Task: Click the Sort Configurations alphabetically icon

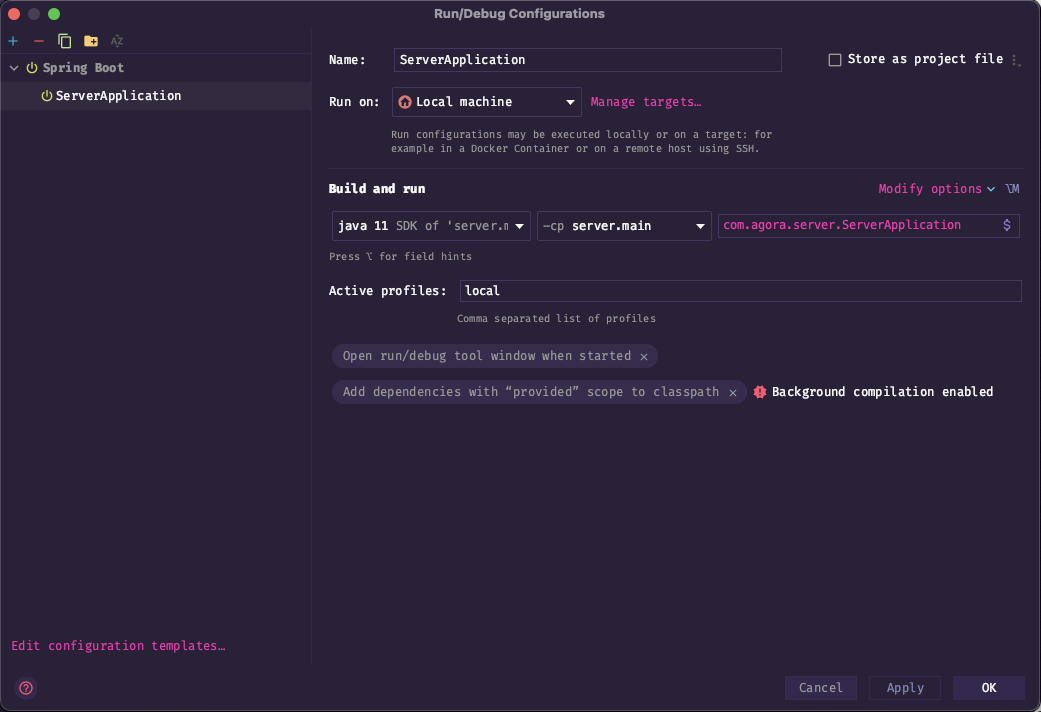Action: point(117,41)
